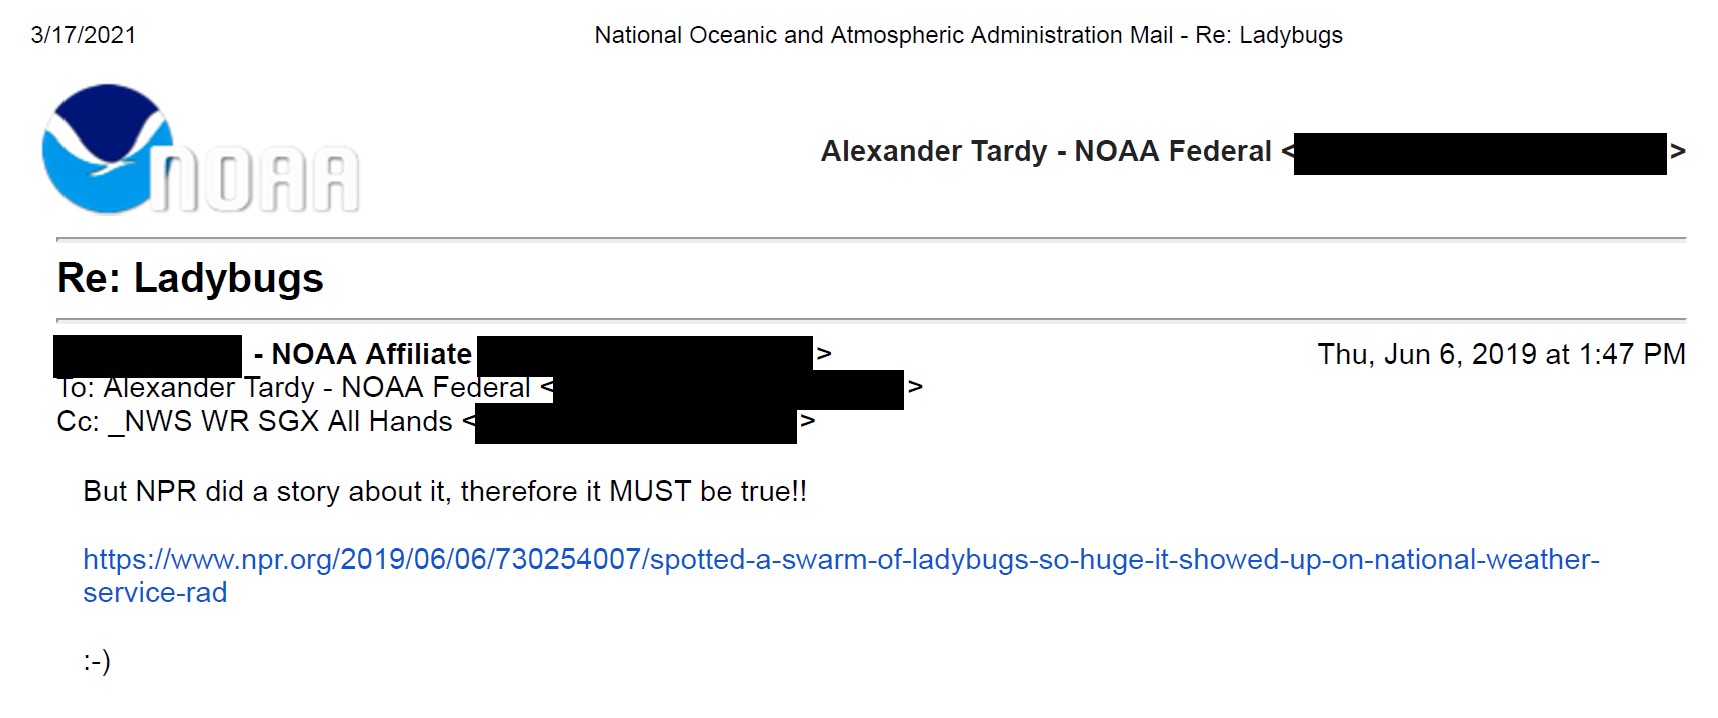This screenshot has width=1718, height=718.
Task: Select the "Re: Ladybugs" subject heading
Action: pos(190,278)
